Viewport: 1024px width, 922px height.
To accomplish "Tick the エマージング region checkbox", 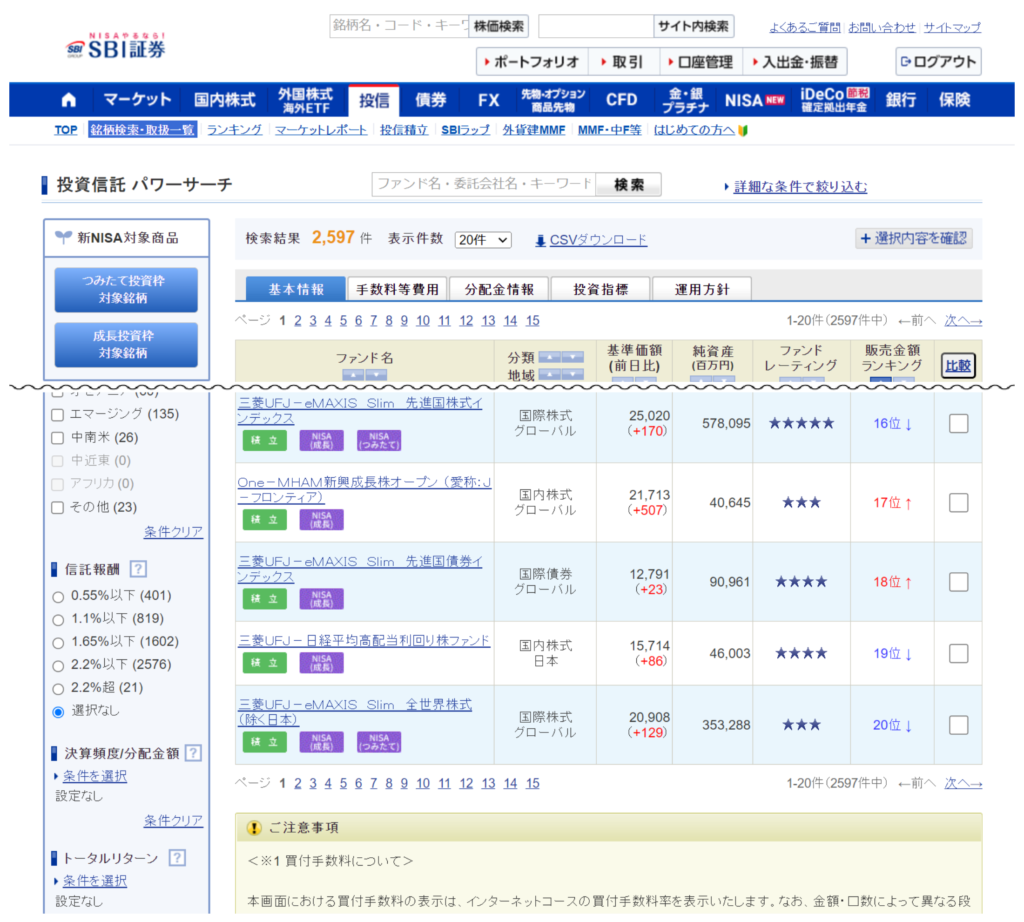I will [58, 414].
